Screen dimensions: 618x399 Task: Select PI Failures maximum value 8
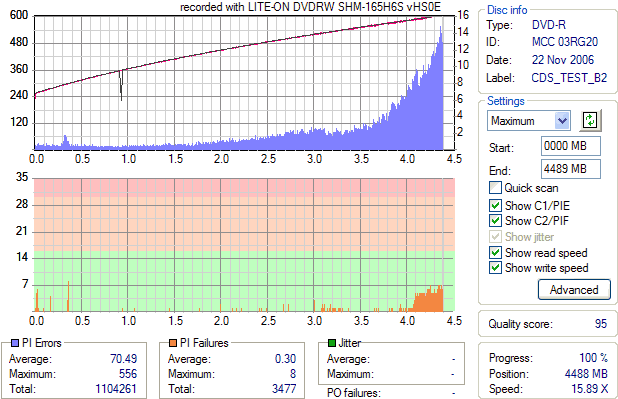click(293, 373)
